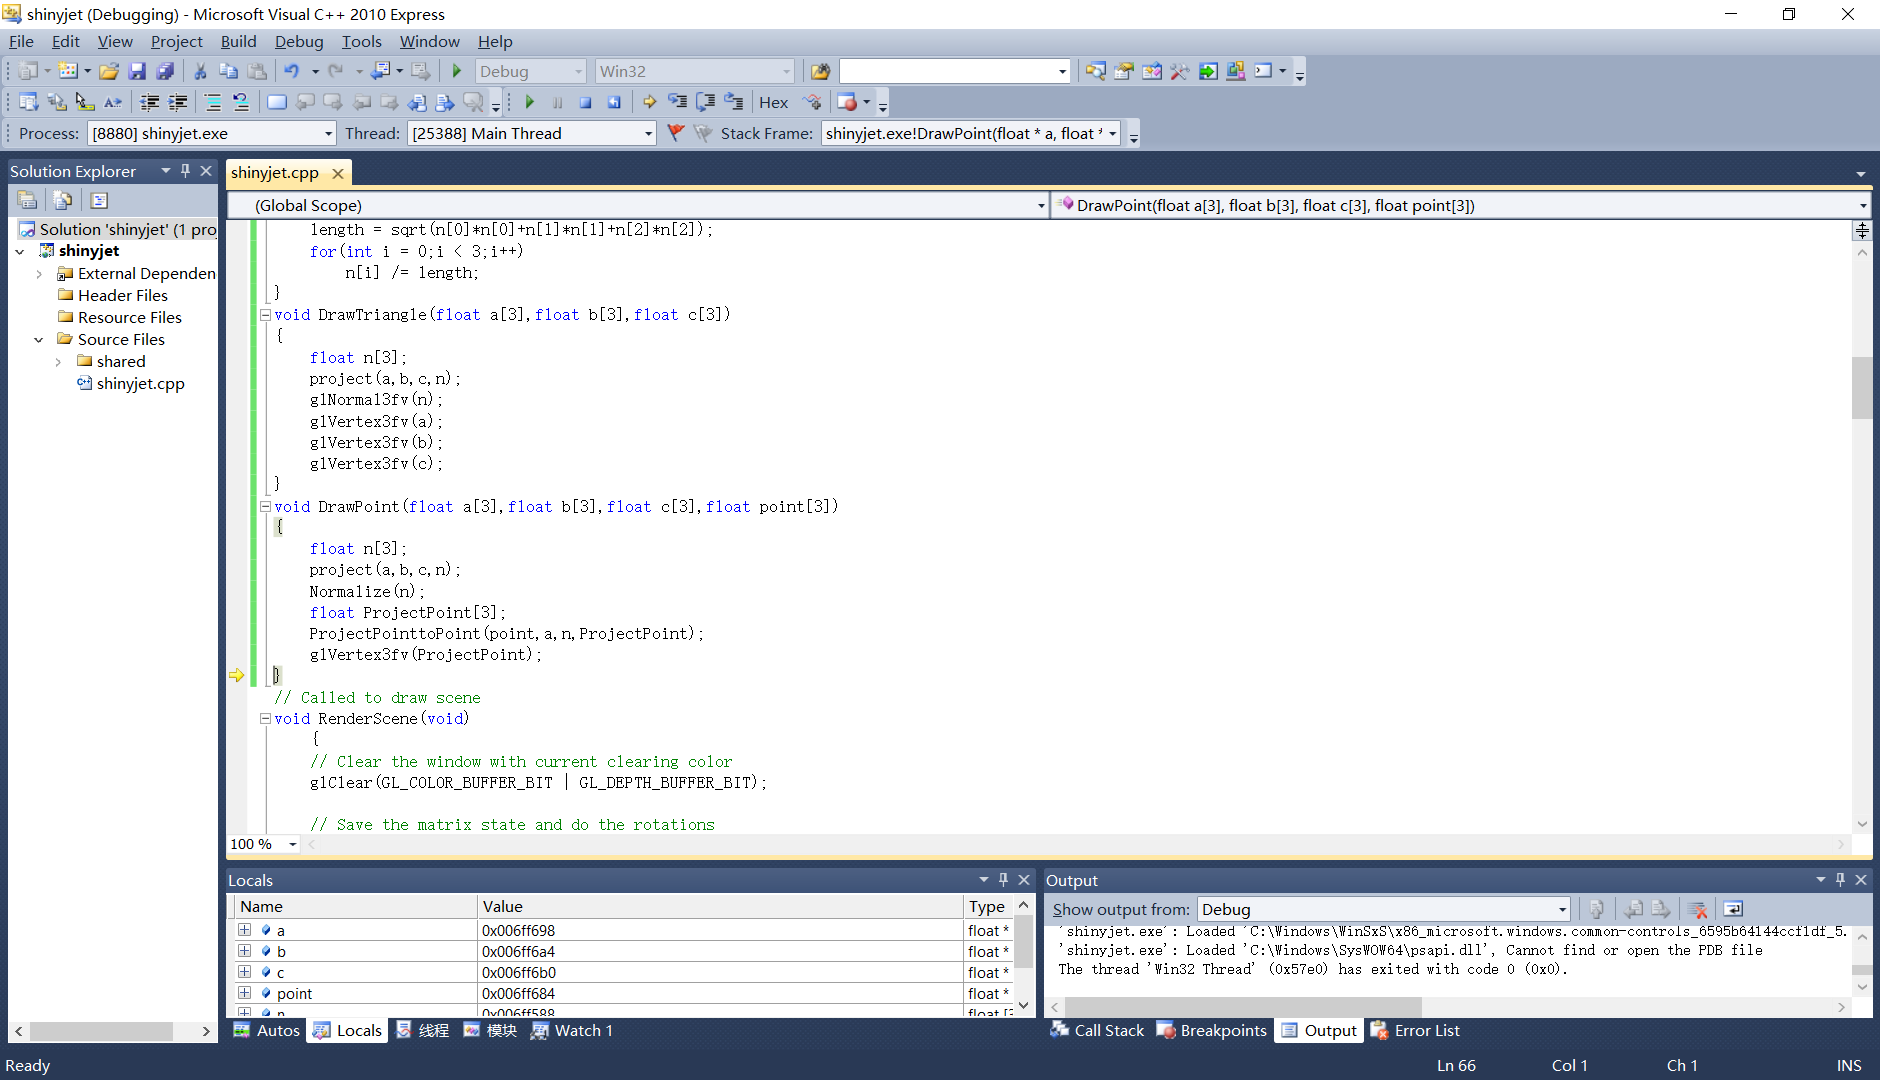Screen dimensions: 1880x1080
Task: Switch to the Autos tab
Action: click(267, 1030)
